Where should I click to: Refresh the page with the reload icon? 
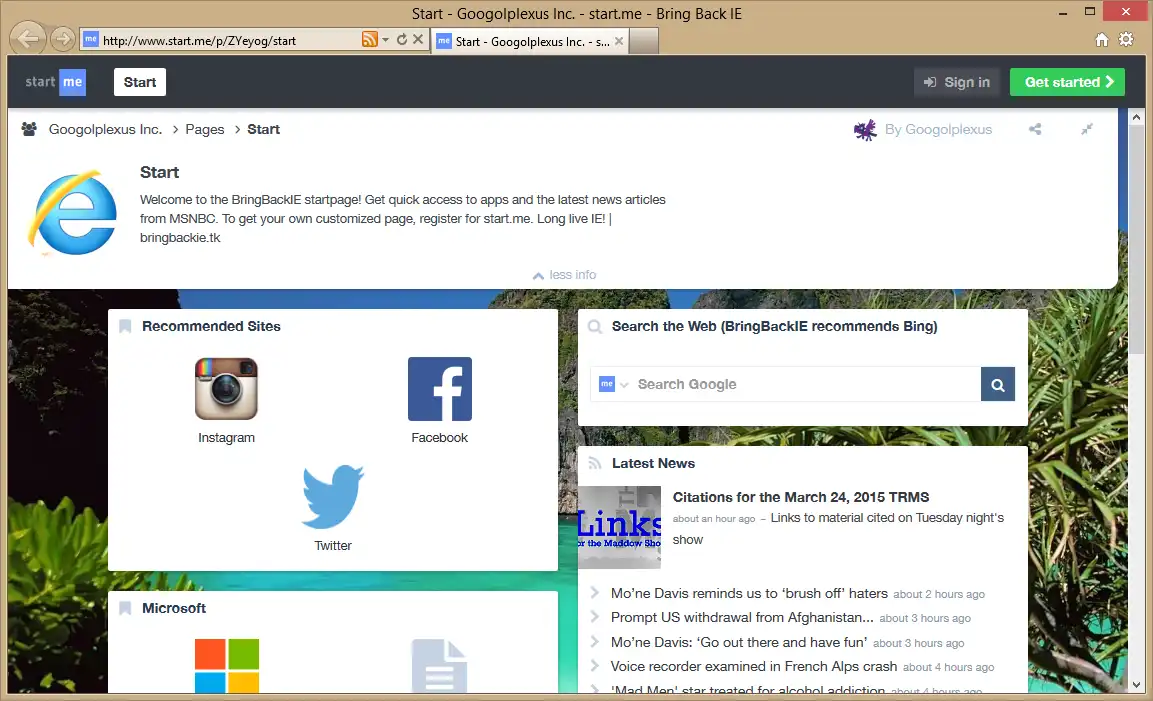click(x=401, y=39)
